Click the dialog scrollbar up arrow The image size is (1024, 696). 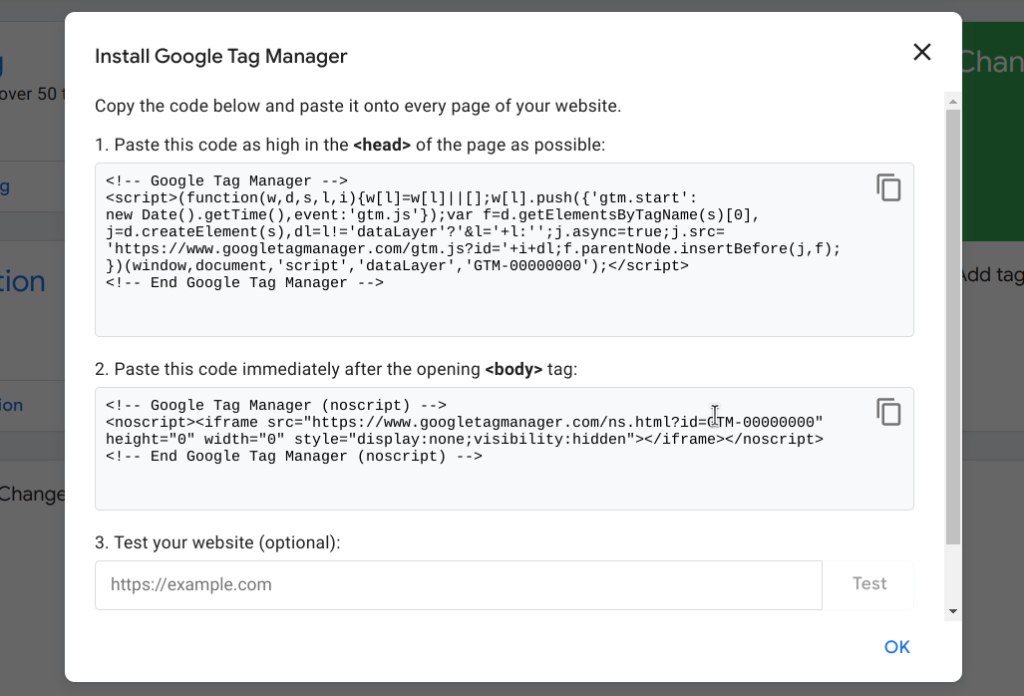point(953,102)
